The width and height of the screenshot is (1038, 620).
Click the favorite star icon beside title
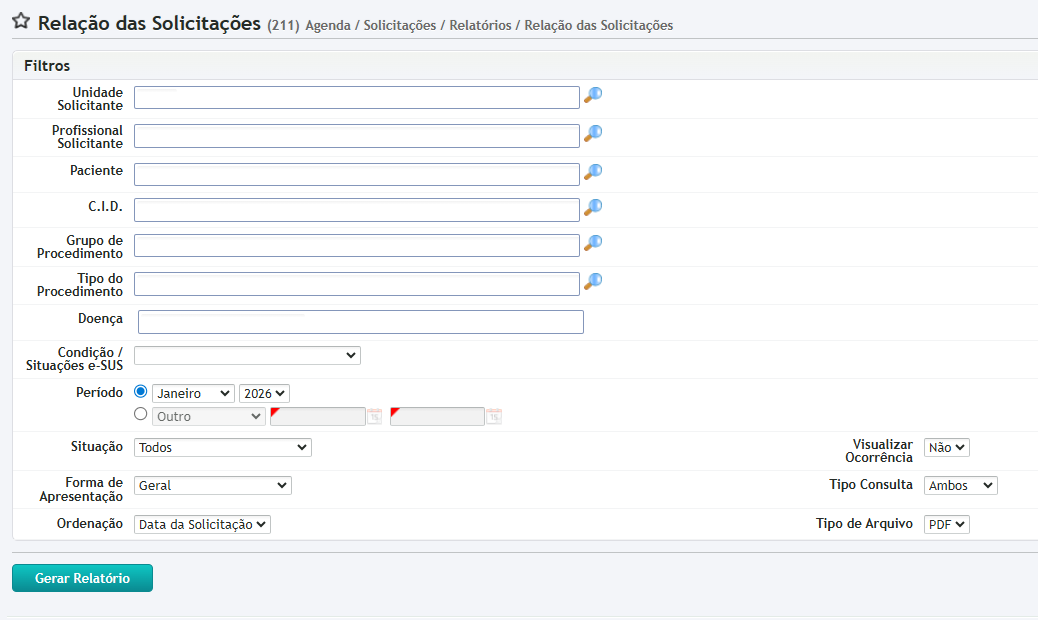pyautogui.click(x=20, y=22)
